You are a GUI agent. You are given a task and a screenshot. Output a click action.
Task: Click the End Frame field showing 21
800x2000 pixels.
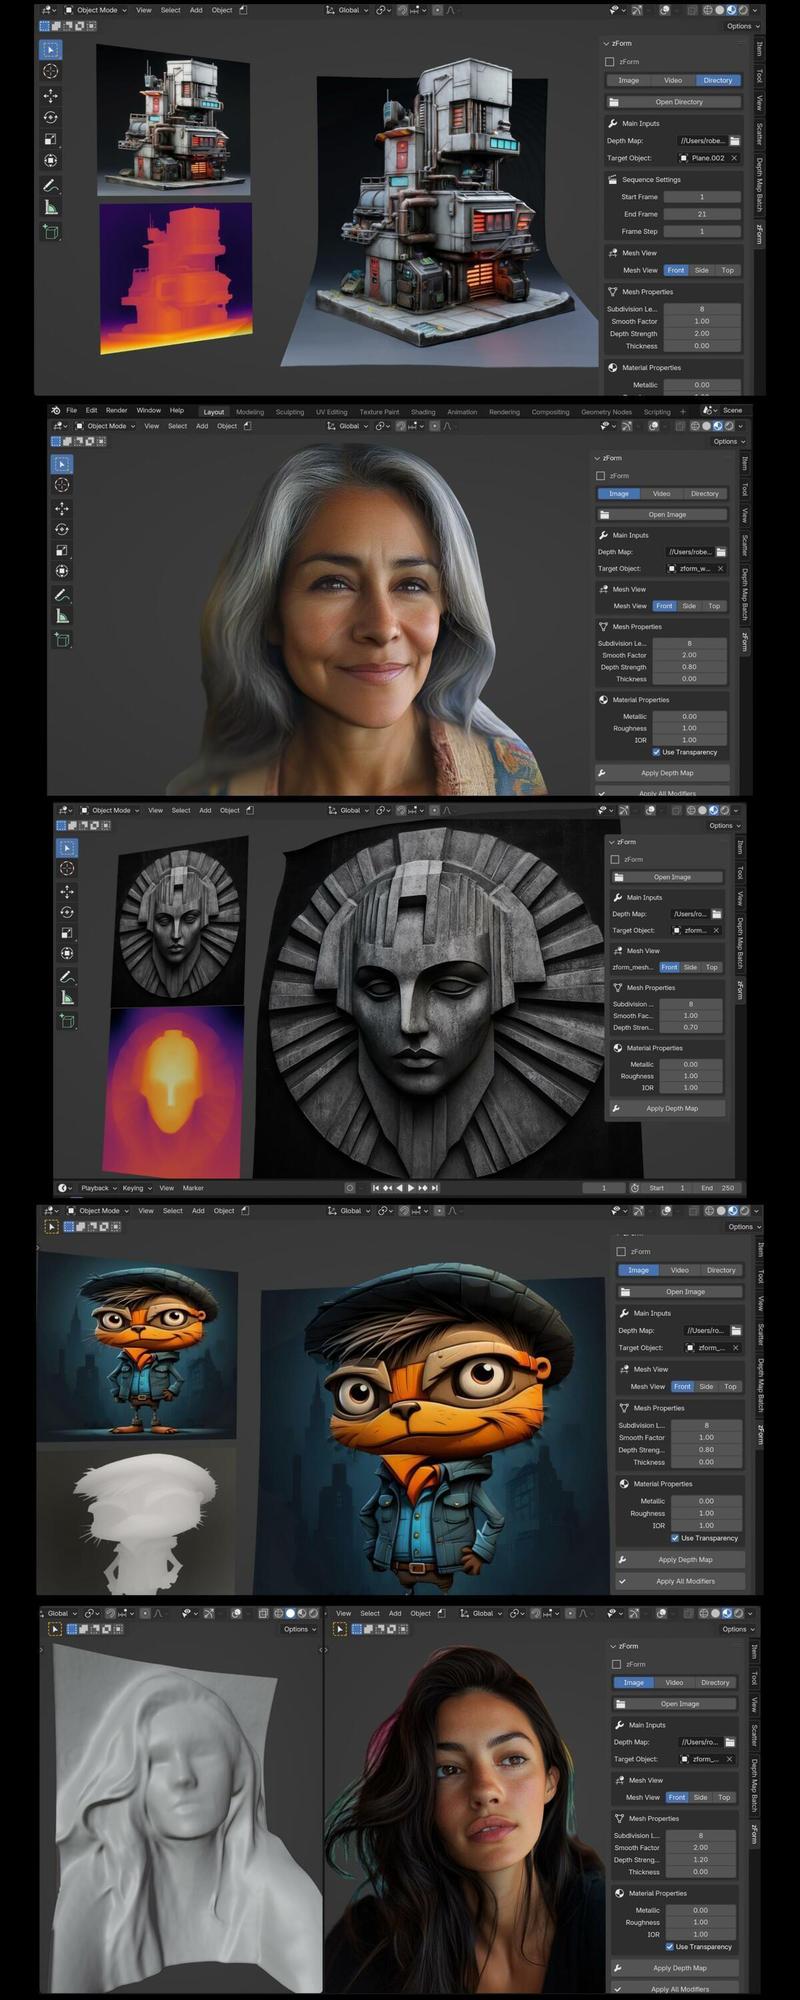(x=701, y=214)
